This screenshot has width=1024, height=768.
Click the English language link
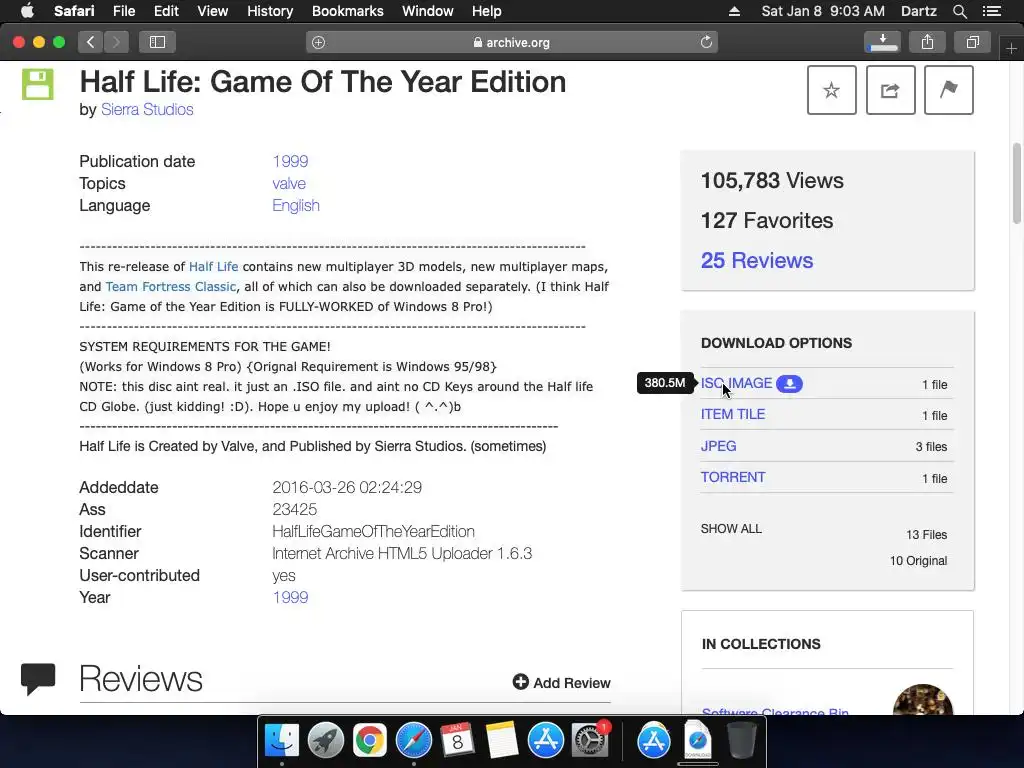click(x=296, y=205)
